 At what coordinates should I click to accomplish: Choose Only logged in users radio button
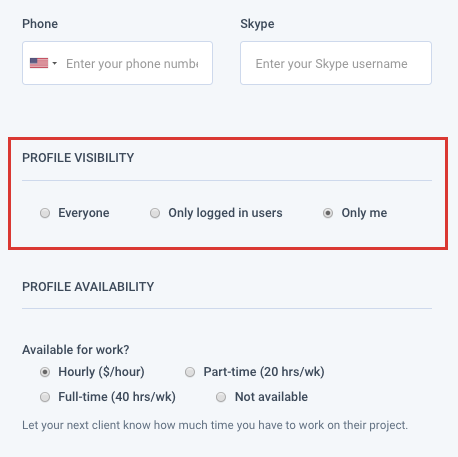[x=155, y=213]
